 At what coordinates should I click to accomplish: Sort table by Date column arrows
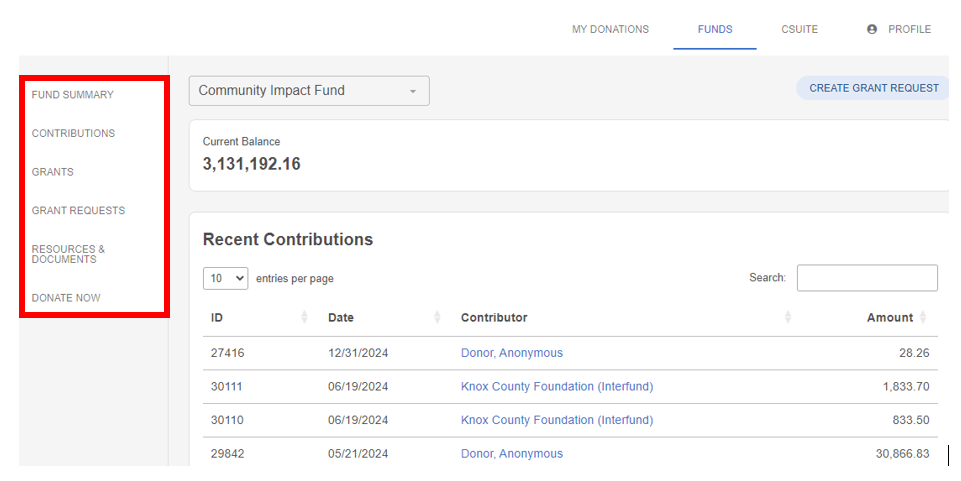coord(437,317)
